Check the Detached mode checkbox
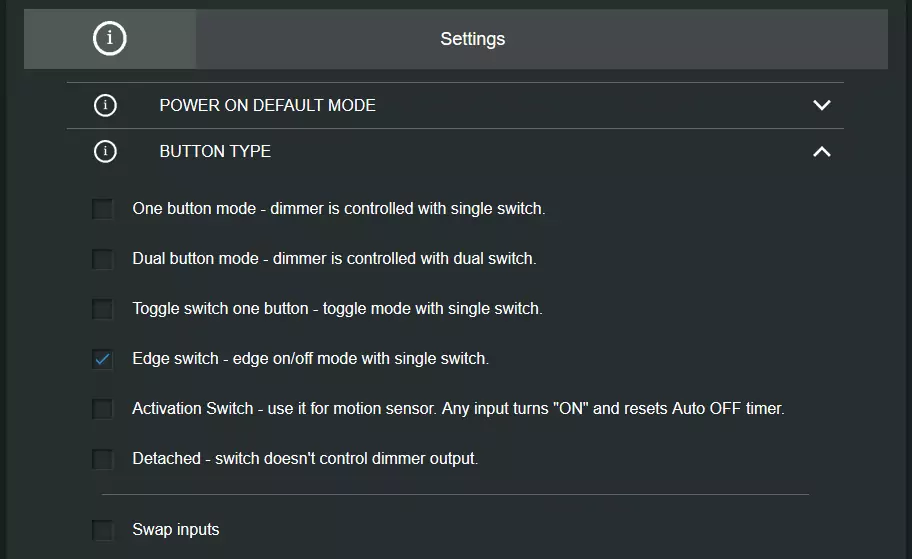 [102, 459]
